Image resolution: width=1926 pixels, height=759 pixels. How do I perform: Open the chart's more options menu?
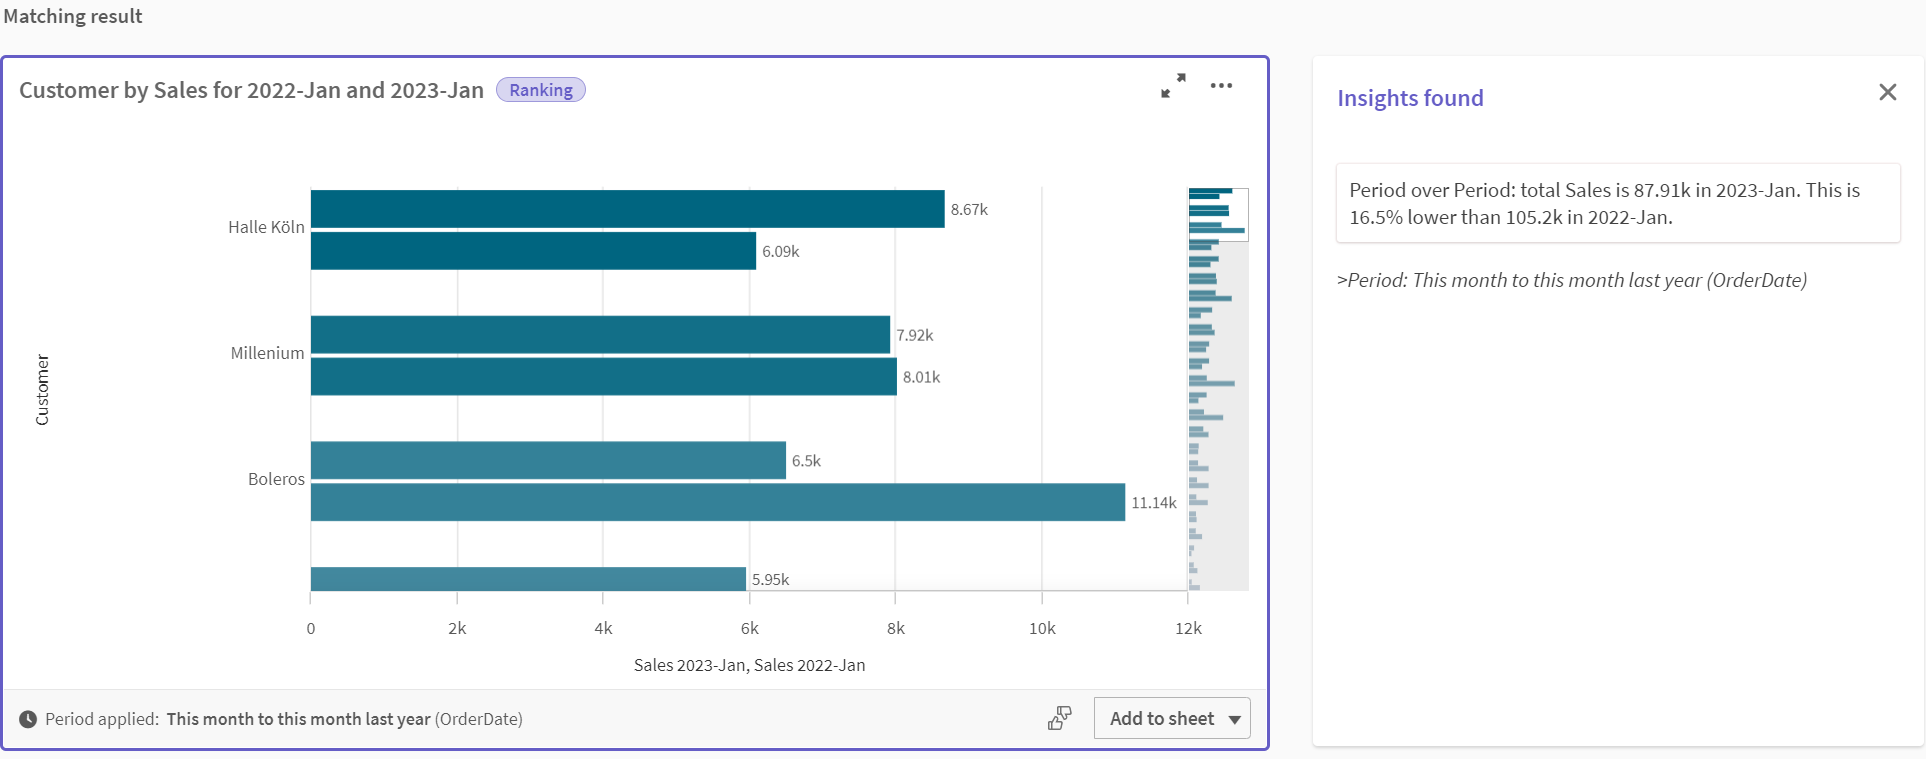(x=1221, y=86)
